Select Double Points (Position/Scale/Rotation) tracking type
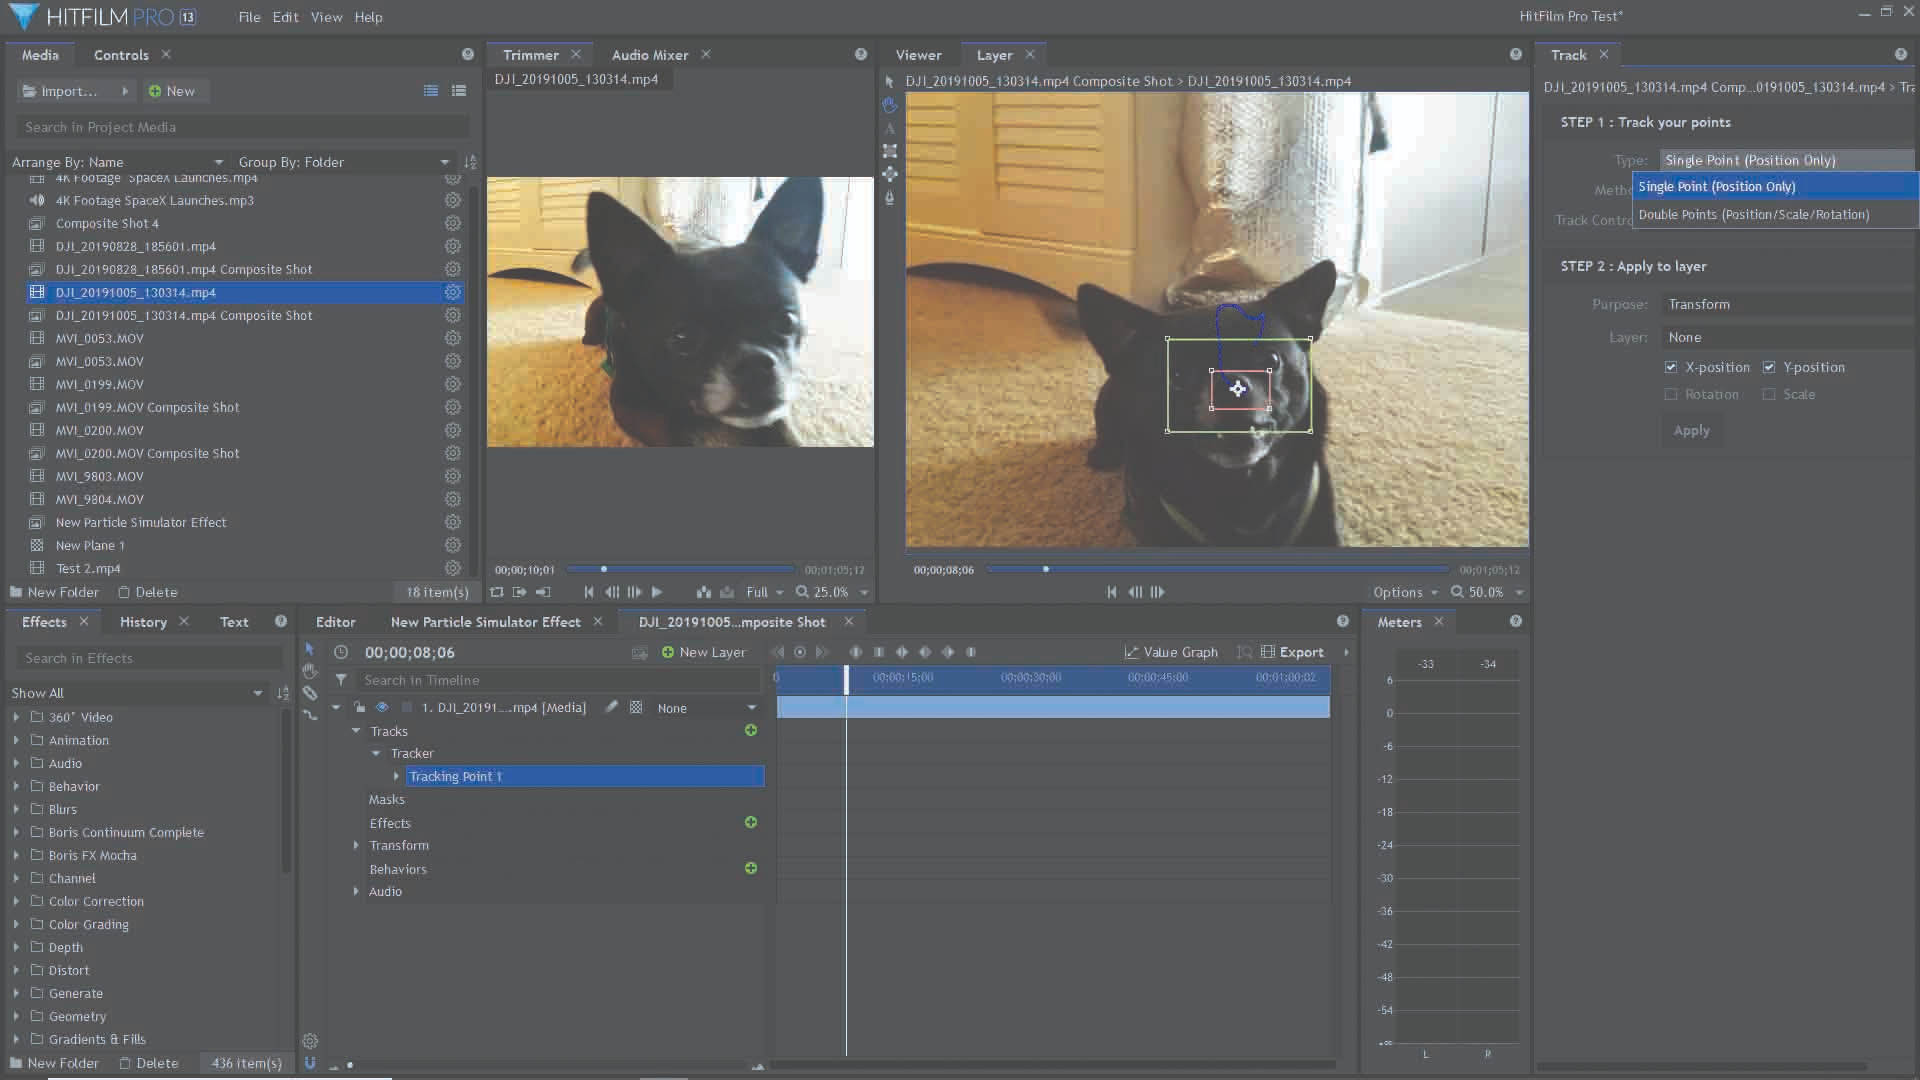Image resolution: width=1920 pixels, height=1080 pixels. pyautogui.click(x=1754, y=214)
